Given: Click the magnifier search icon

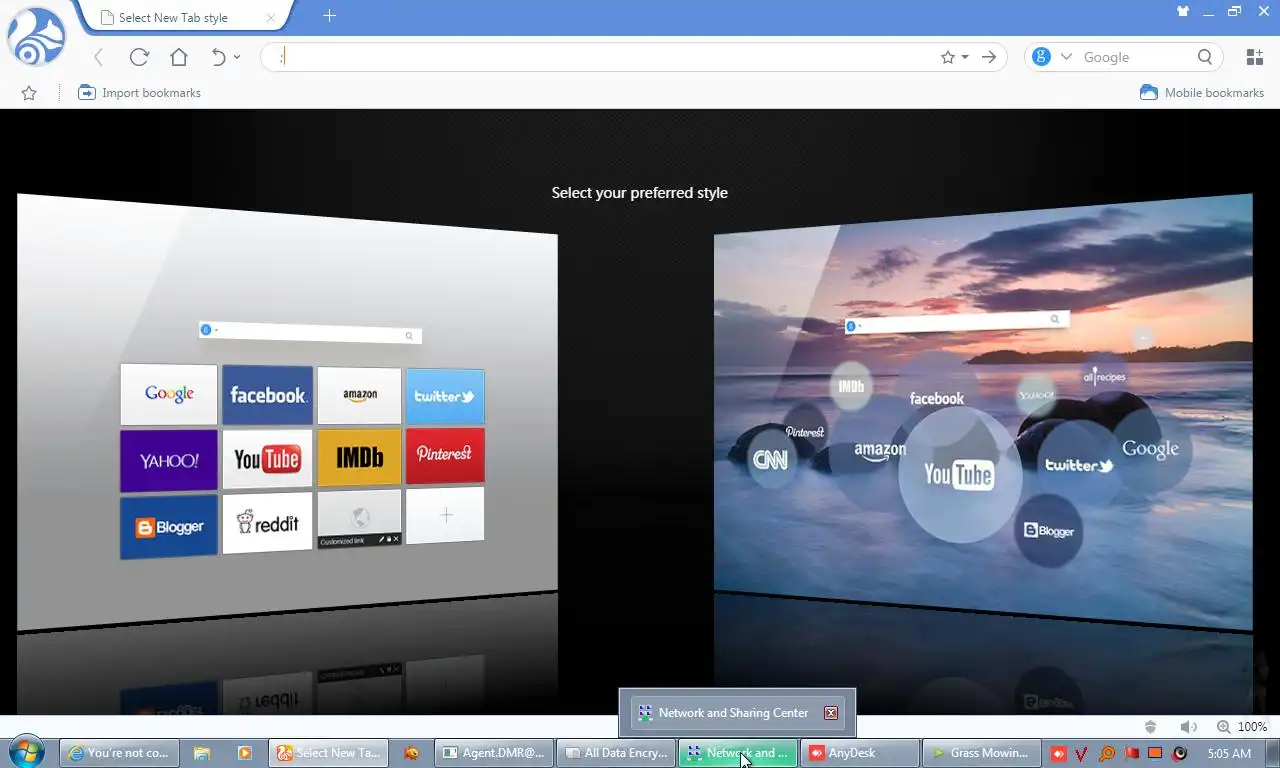Looking at the screenshot, I should (x=1205, y=57).
